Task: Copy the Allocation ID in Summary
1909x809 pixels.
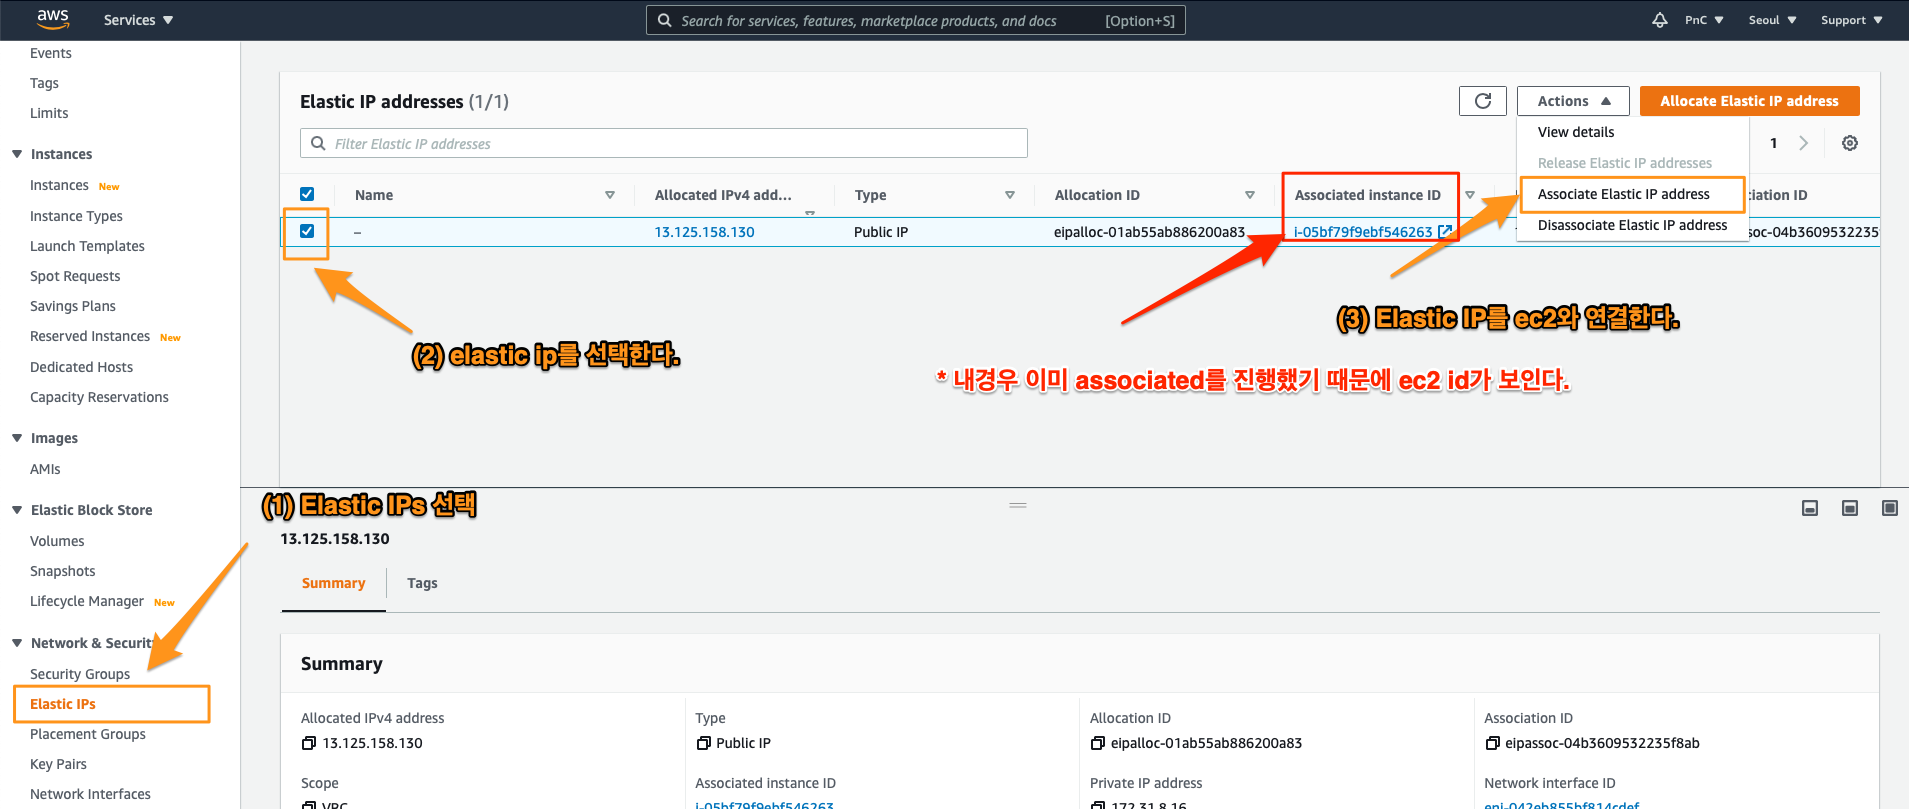Action: tap(1097, 743)
